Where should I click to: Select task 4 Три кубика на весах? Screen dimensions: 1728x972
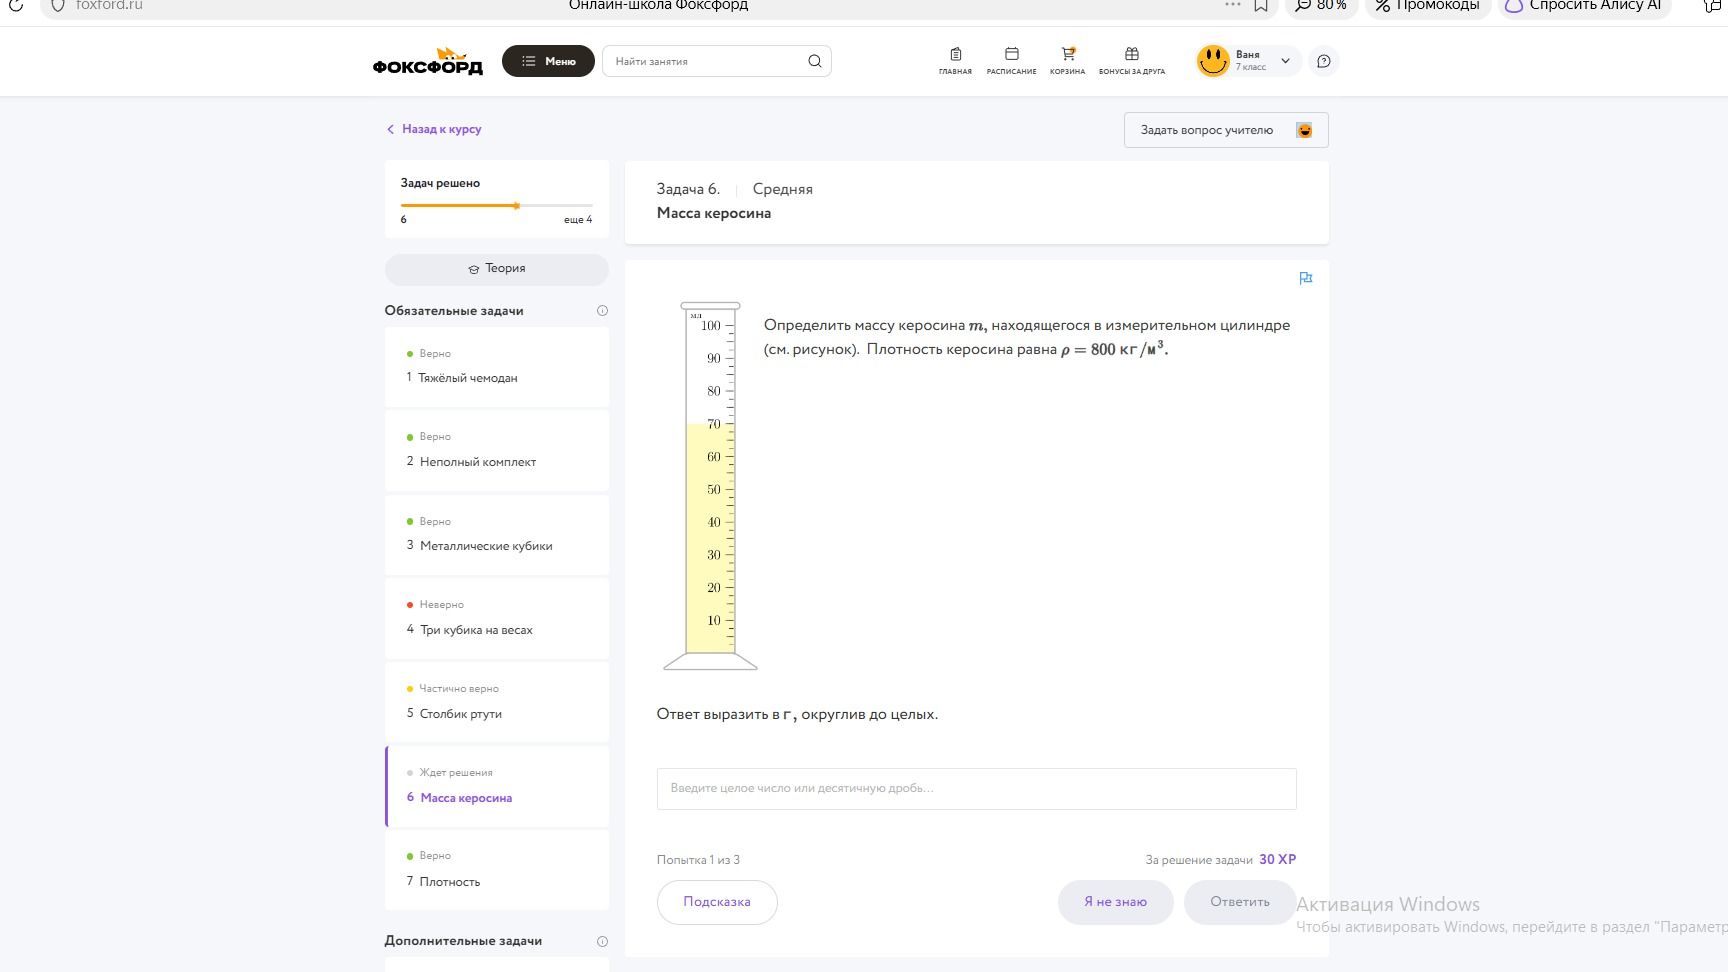tap(497, 618)
